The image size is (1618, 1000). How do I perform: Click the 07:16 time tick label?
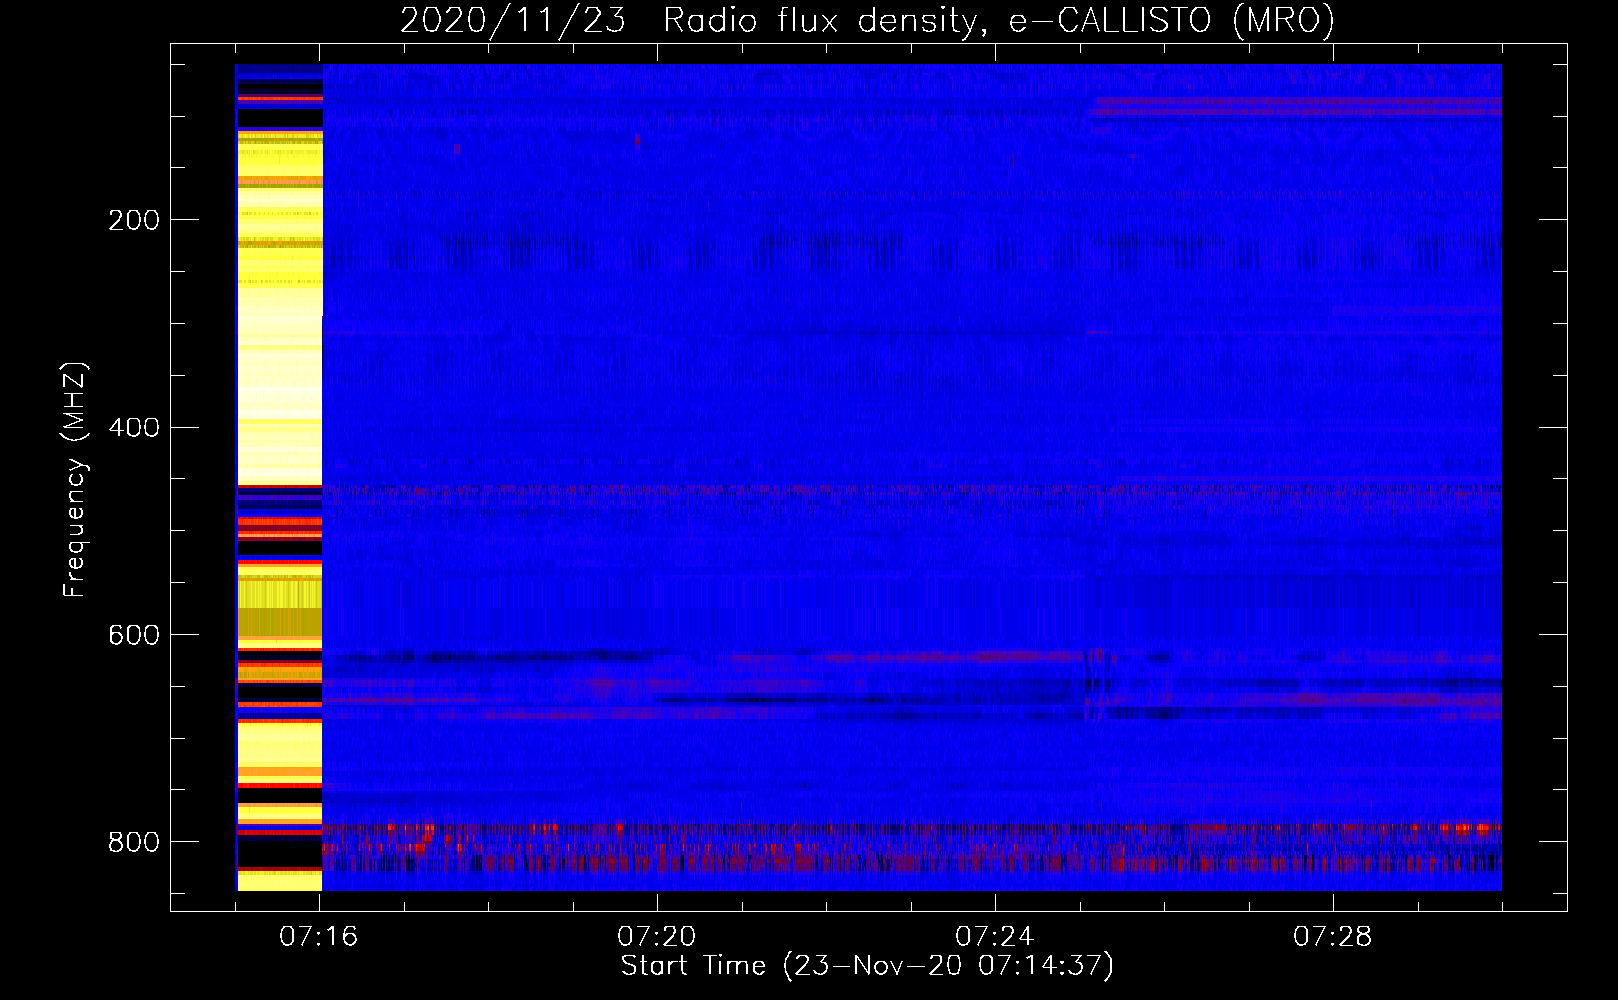319,937
